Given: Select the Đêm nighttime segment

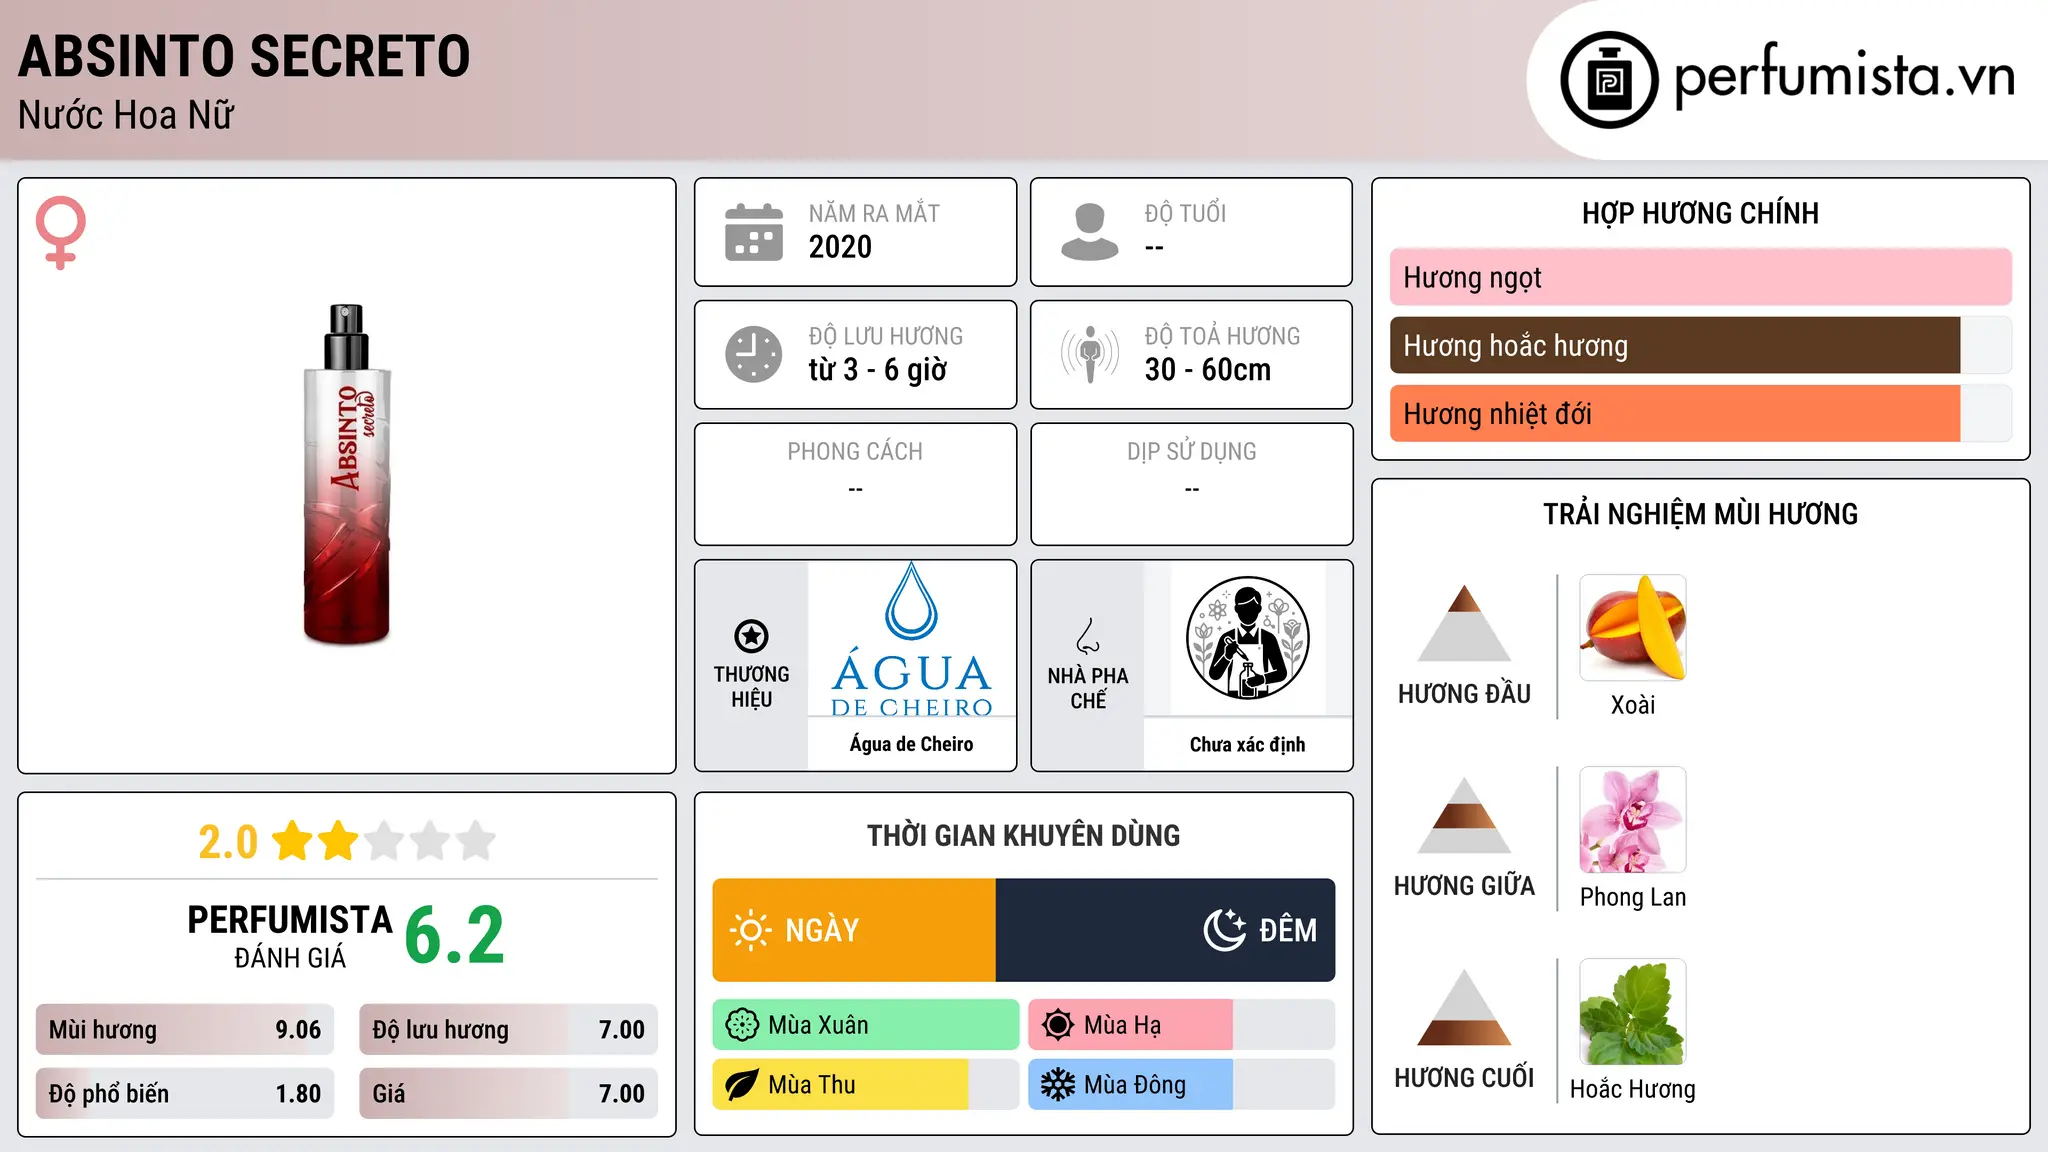Looking at the screenshot, I should tap(1165, 930).
